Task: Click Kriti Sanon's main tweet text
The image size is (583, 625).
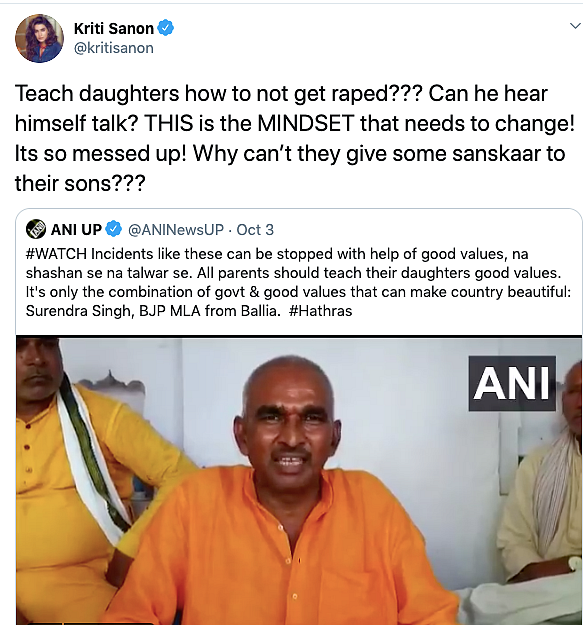Action: click(295, 138)
